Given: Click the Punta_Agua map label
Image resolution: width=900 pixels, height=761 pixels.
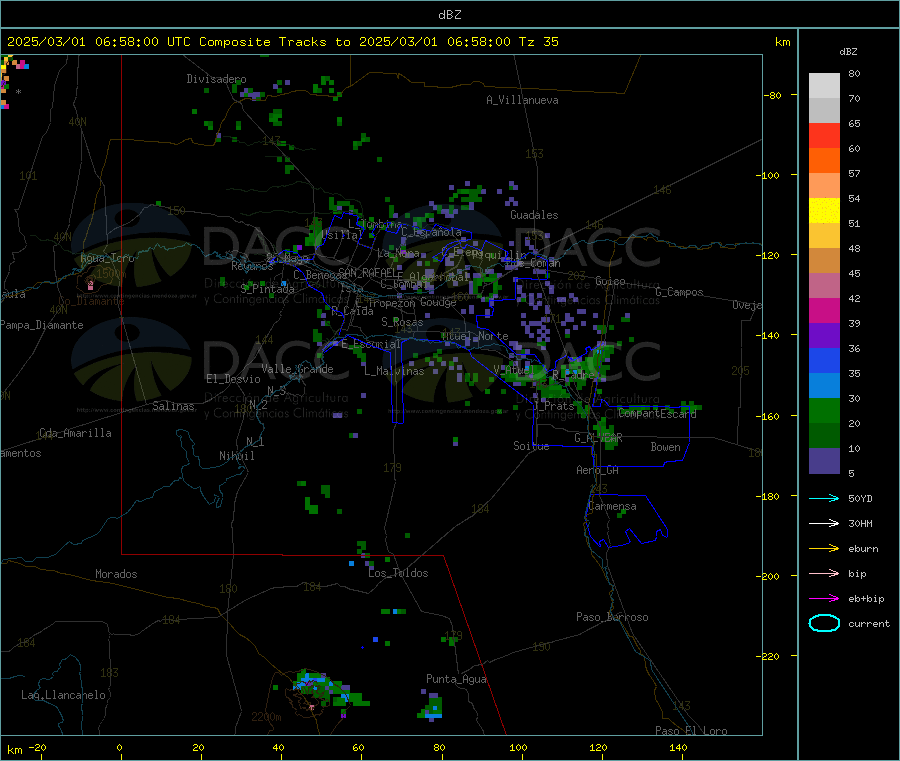Looking at the screenshot, I should [x=456, y=680].
